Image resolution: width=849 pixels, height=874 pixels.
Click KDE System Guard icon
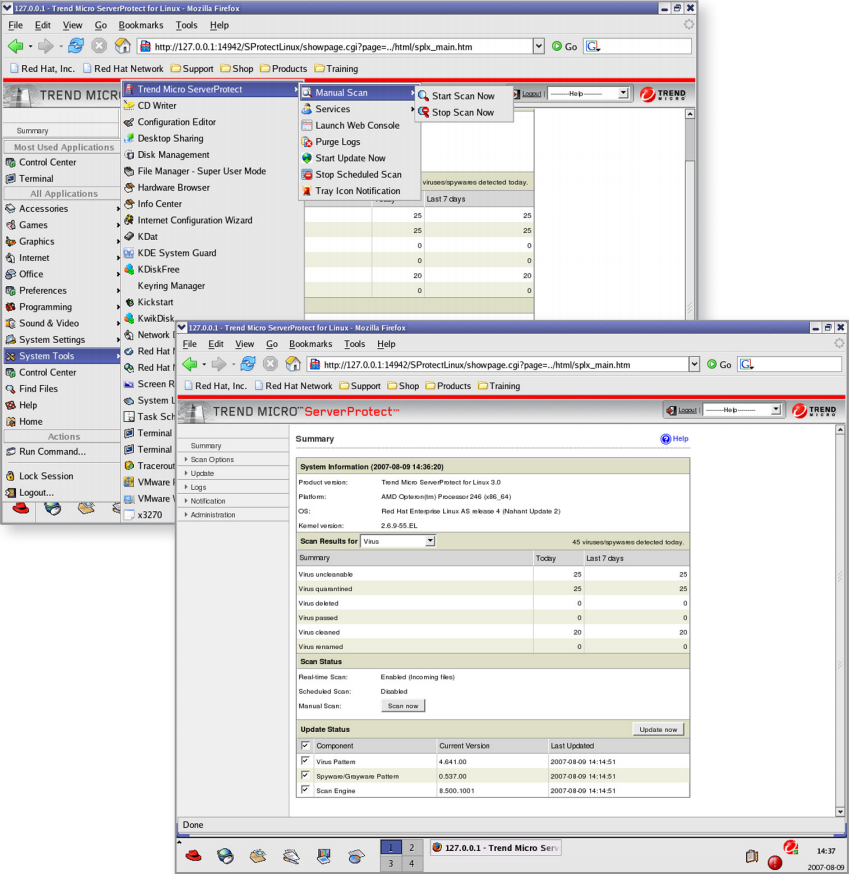click(129, 253)
